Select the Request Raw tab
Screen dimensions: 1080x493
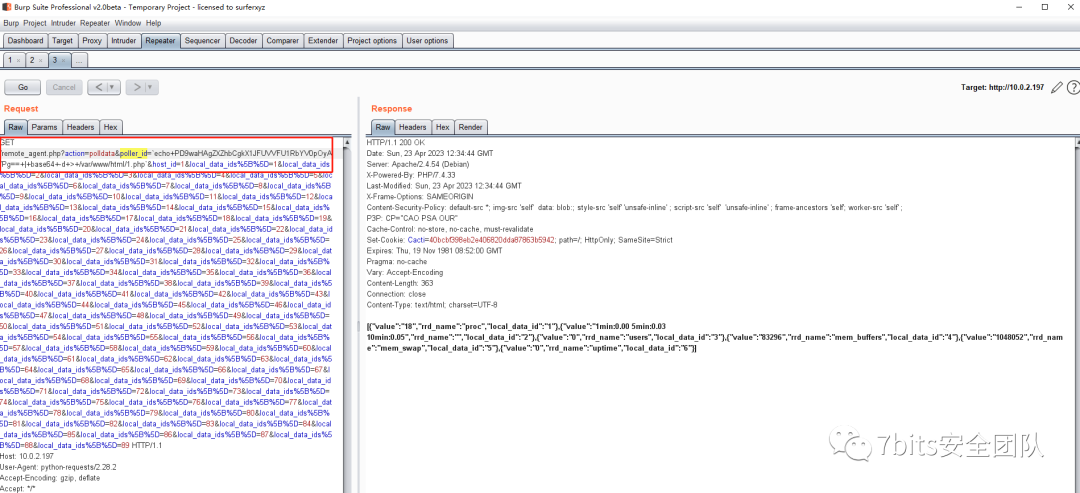coord(16,127)
